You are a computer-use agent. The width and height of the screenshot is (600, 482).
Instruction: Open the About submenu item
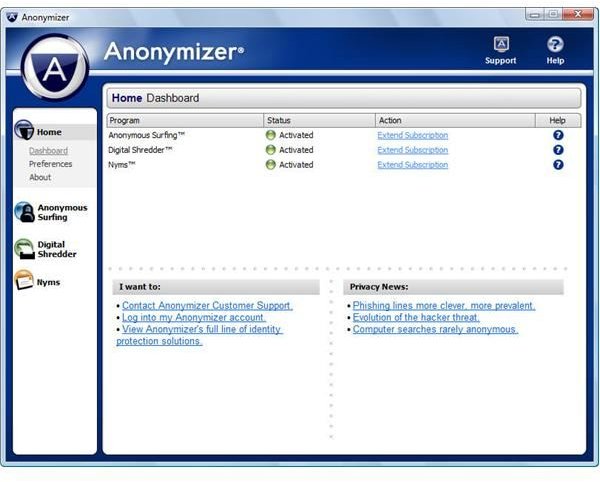point(40,177)
